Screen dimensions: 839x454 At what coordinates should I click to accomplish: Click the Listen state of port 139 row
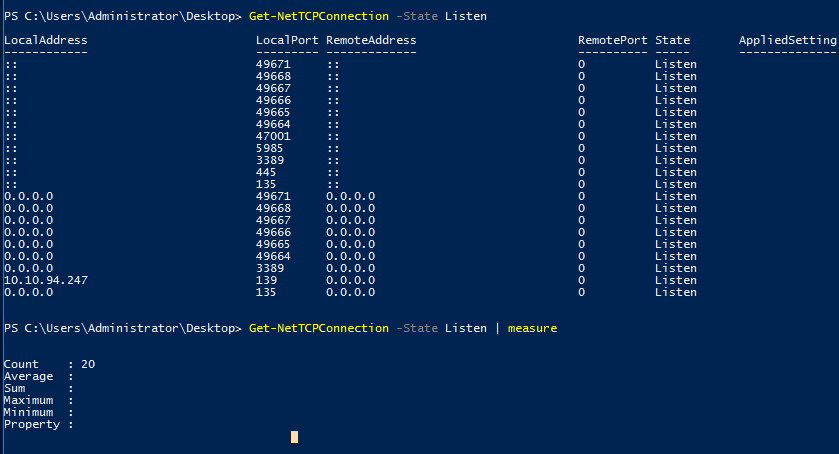(x=675, y=280)
